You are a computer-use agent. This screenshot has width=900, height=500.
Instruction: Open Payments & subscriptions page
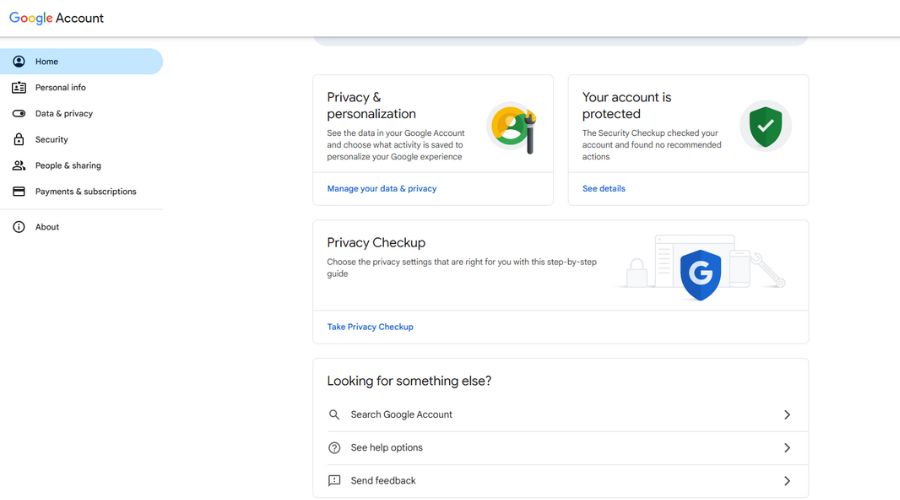82,191
